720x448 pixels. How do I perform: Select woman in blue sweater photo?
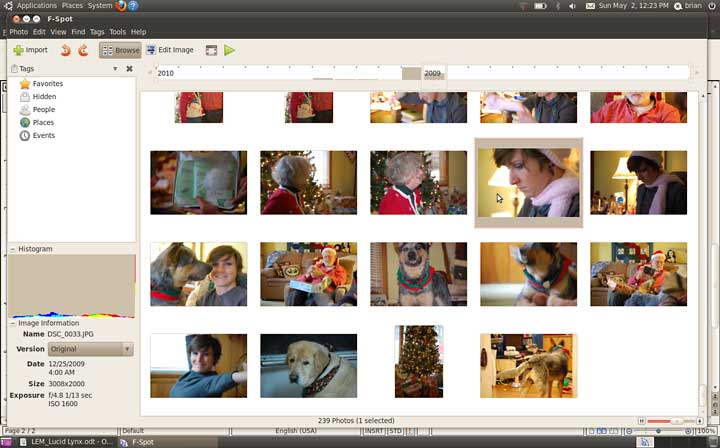(x=198, y=366)
